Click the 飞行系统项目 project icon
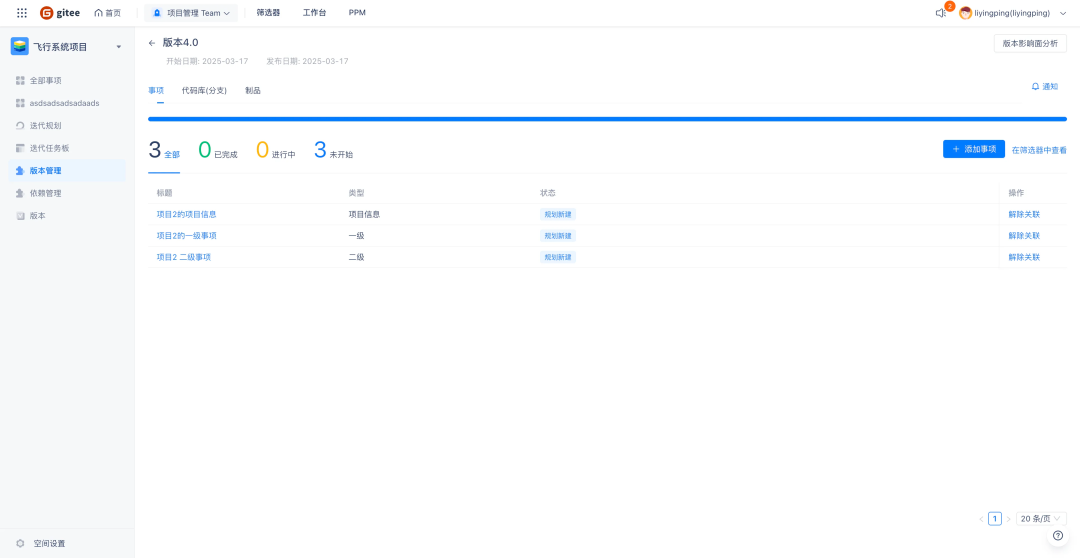This screenshot has height=558, width=1080. click(19, 47)
